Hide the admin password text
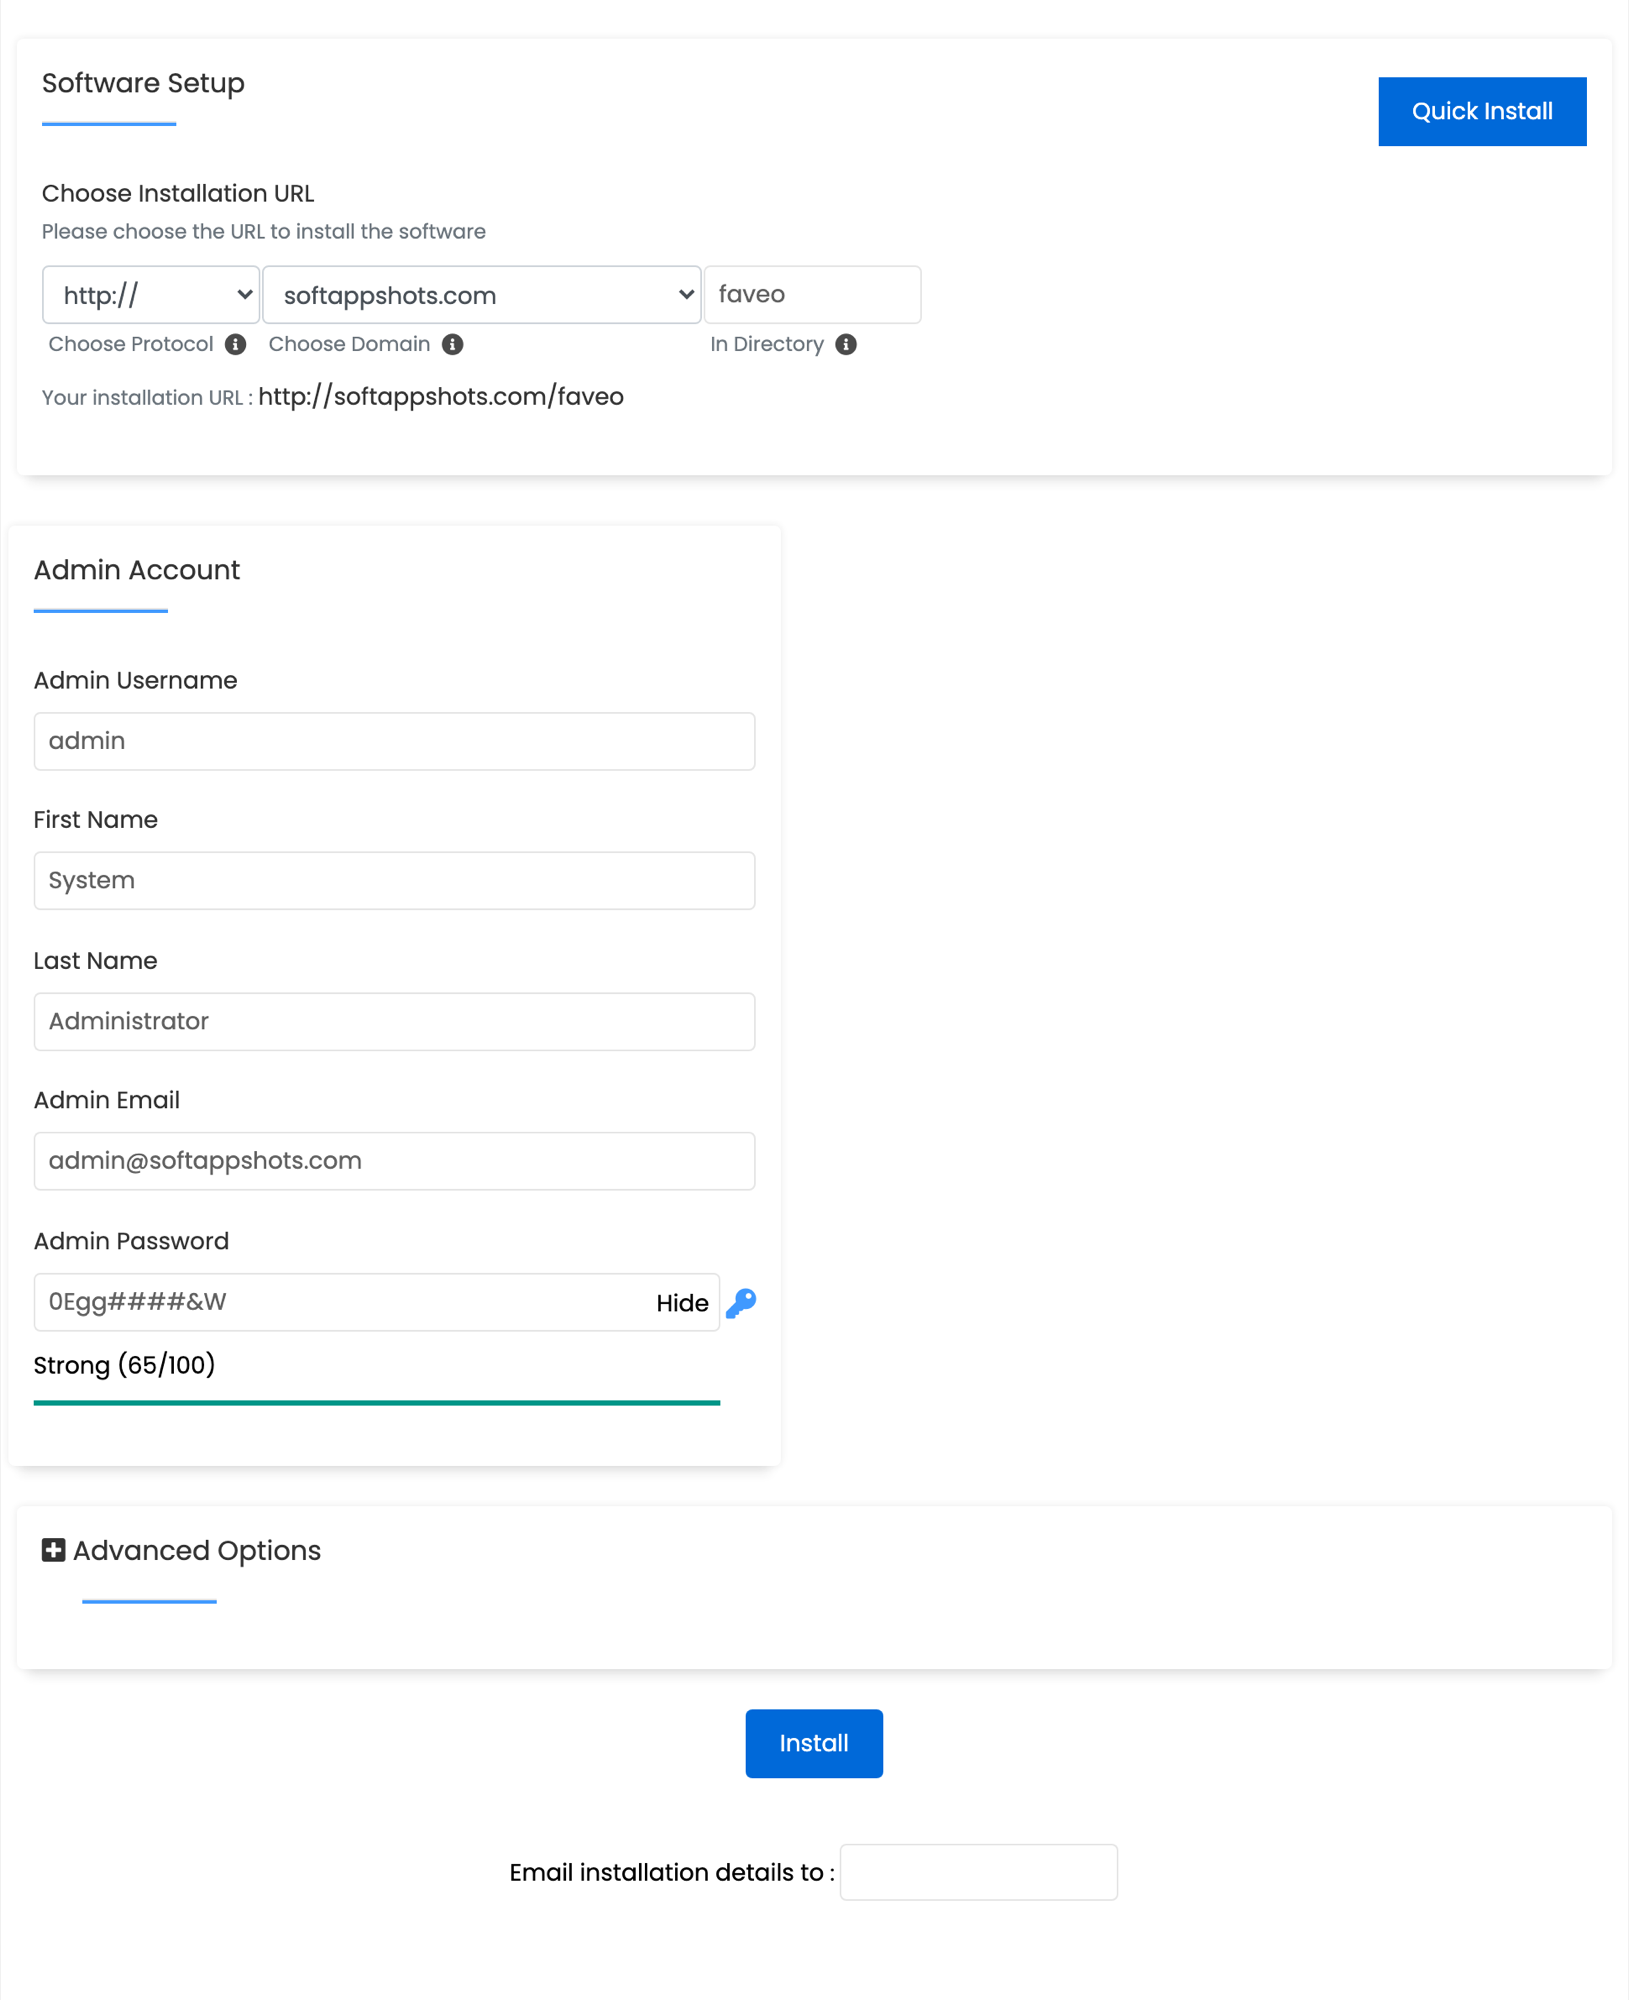1629x2000 pixels. click(x=682, y=1302)
